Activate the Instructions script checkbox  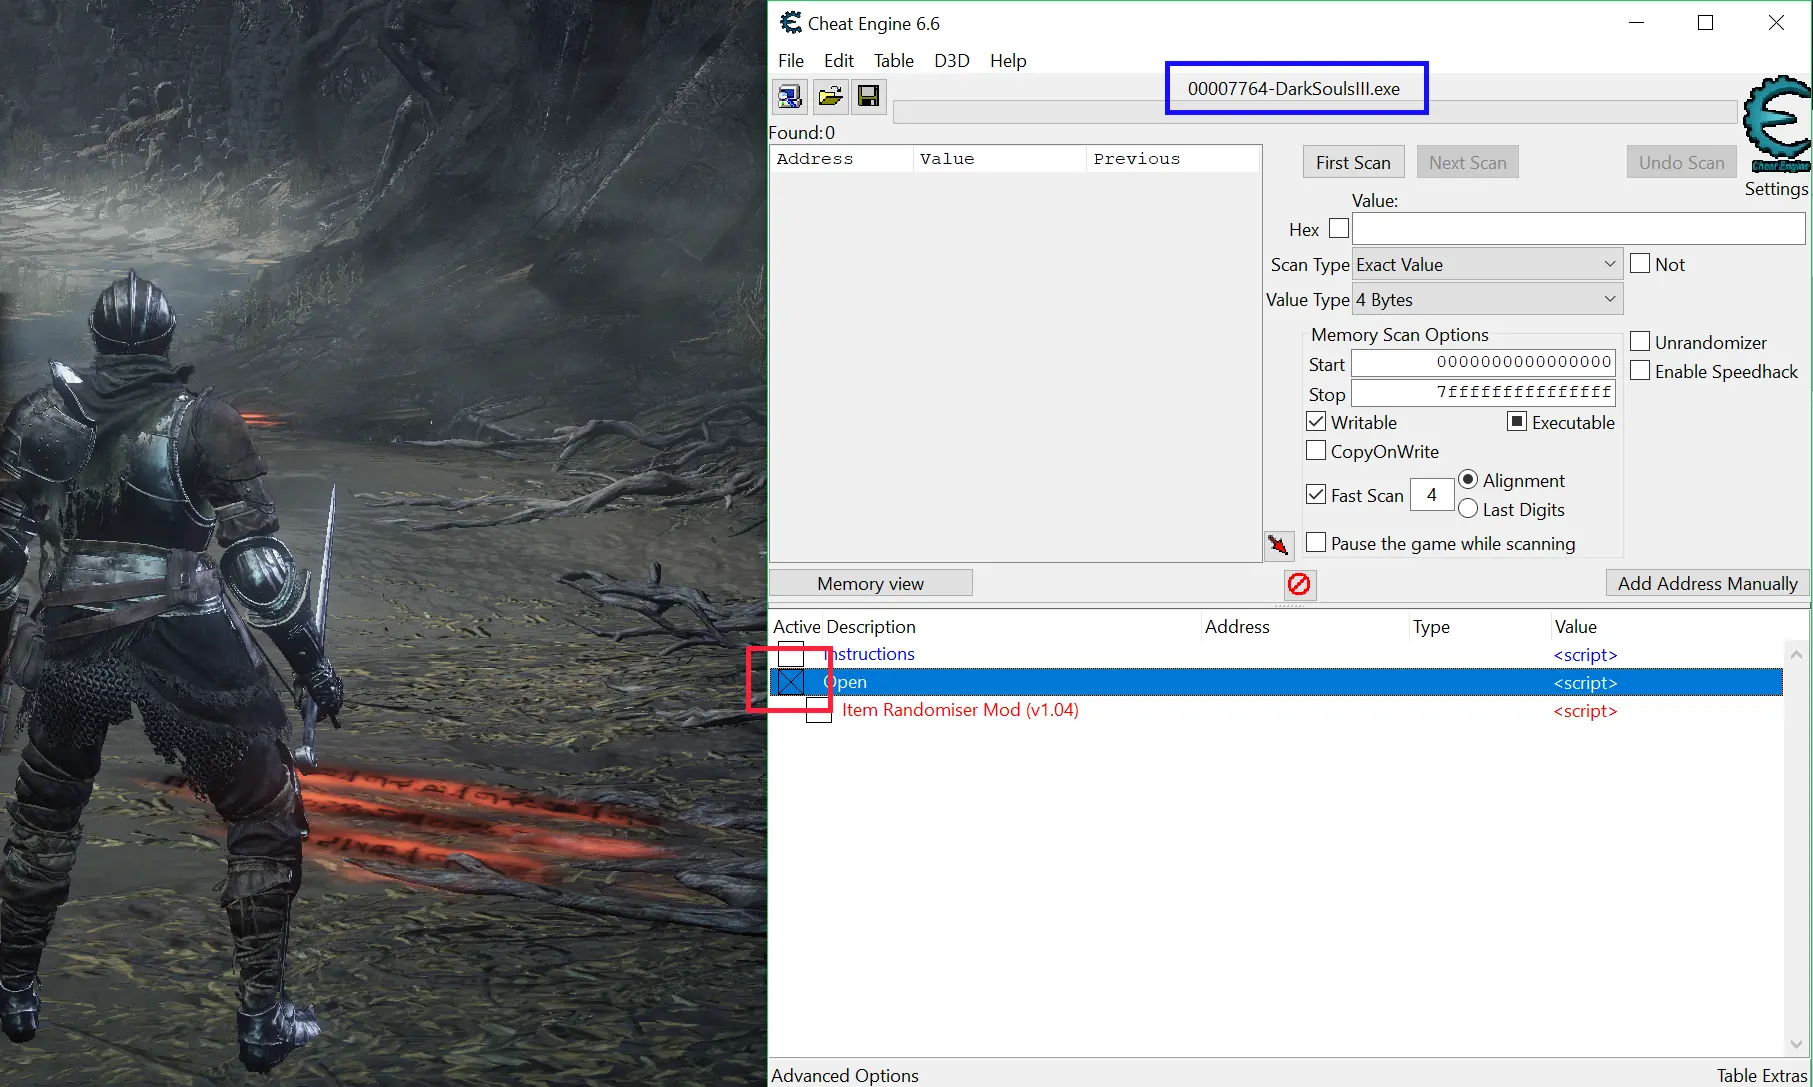[x=791, y=654]
